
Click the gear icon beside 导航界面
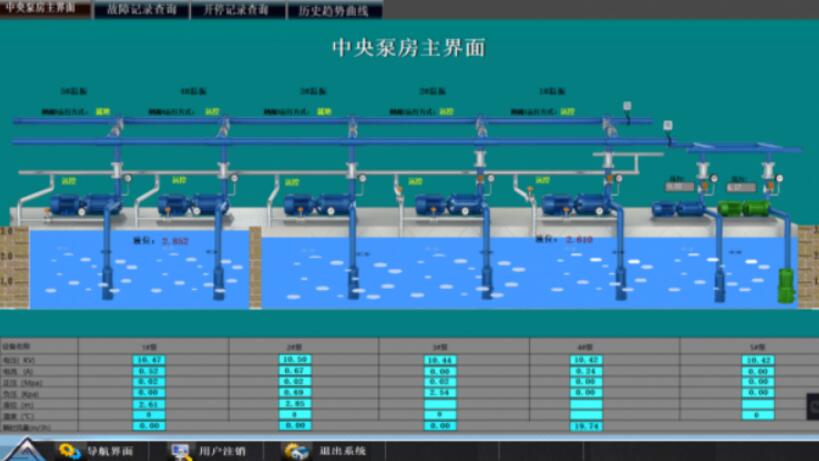[x=69, y=451]
